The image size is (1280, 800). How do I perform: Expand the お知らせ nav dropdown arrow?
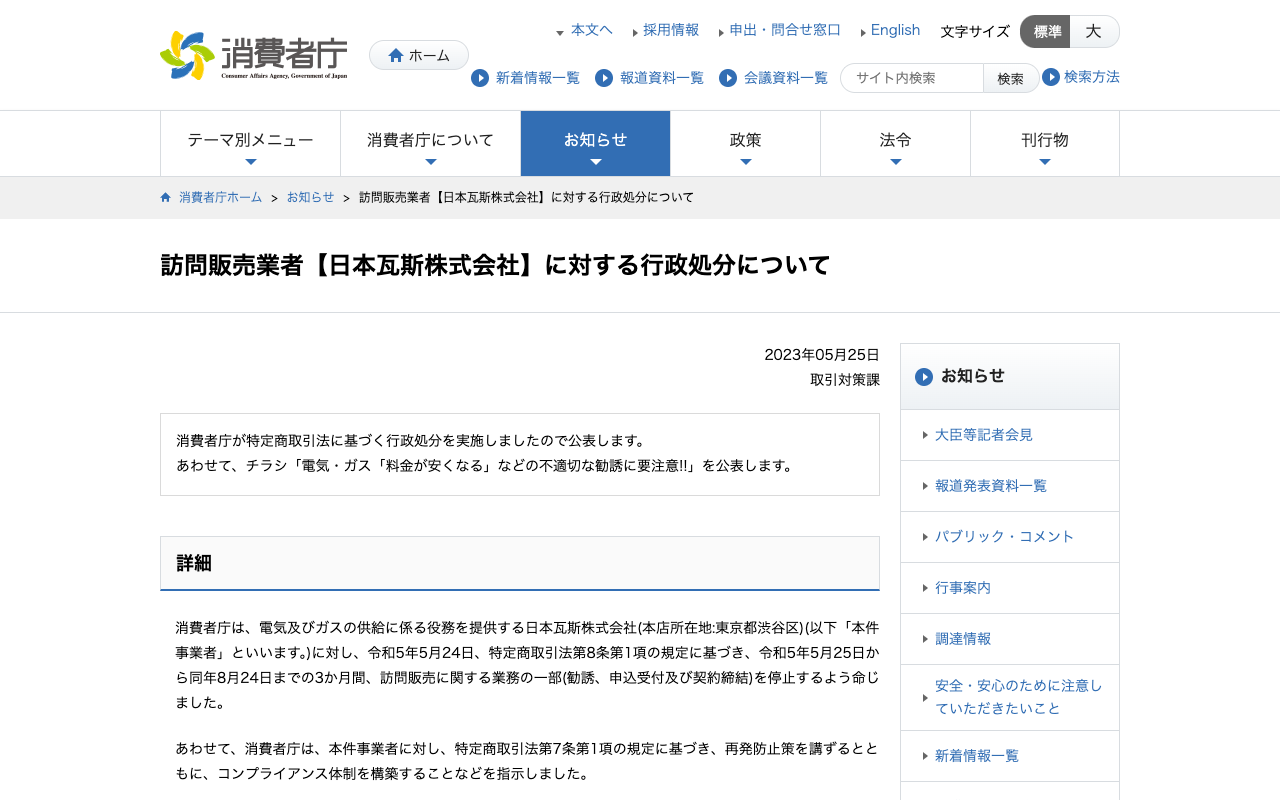click(596, 162)
